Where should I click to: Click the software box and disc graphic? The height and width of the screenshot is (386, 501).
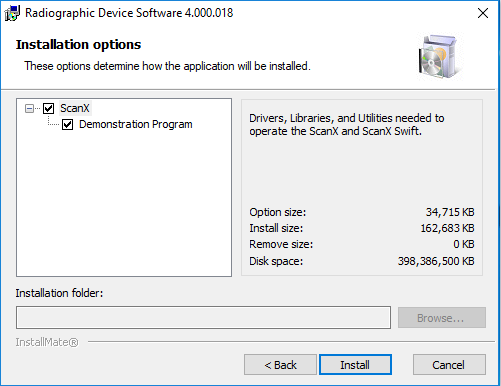(x=440, y=56)
